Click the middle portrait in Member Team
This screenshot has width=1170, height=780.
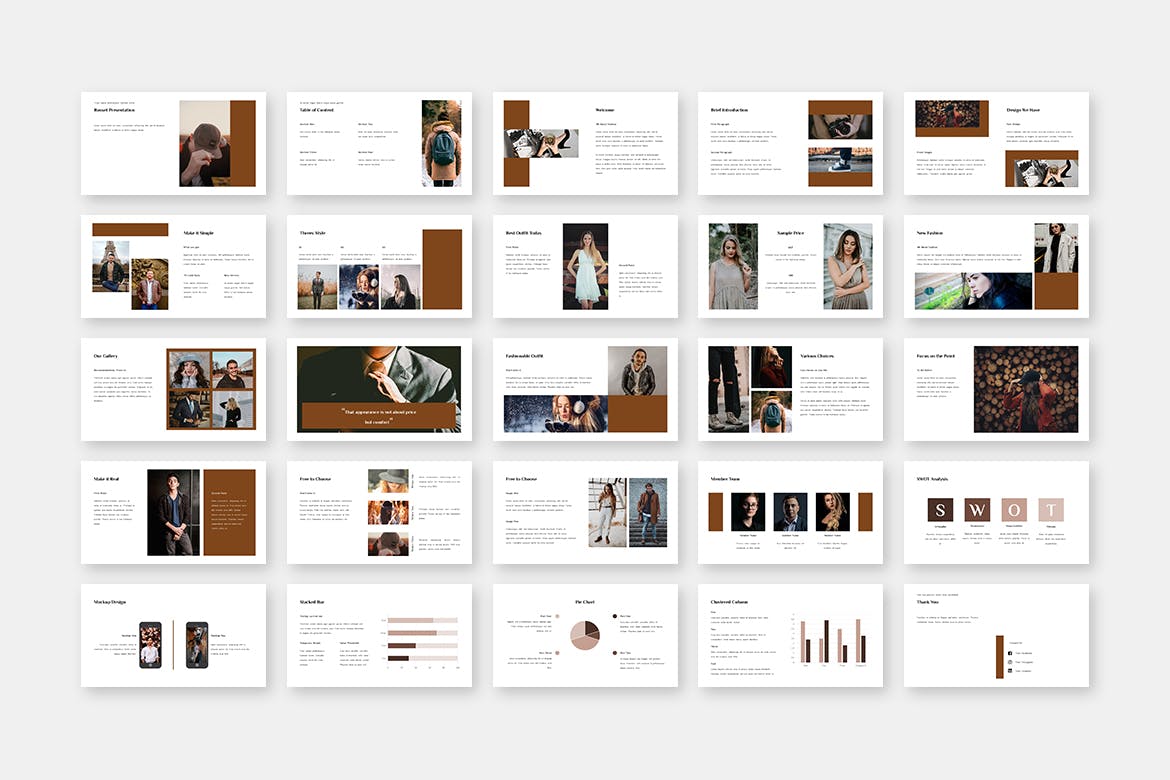pyautogui.click(x=790, y=511)
